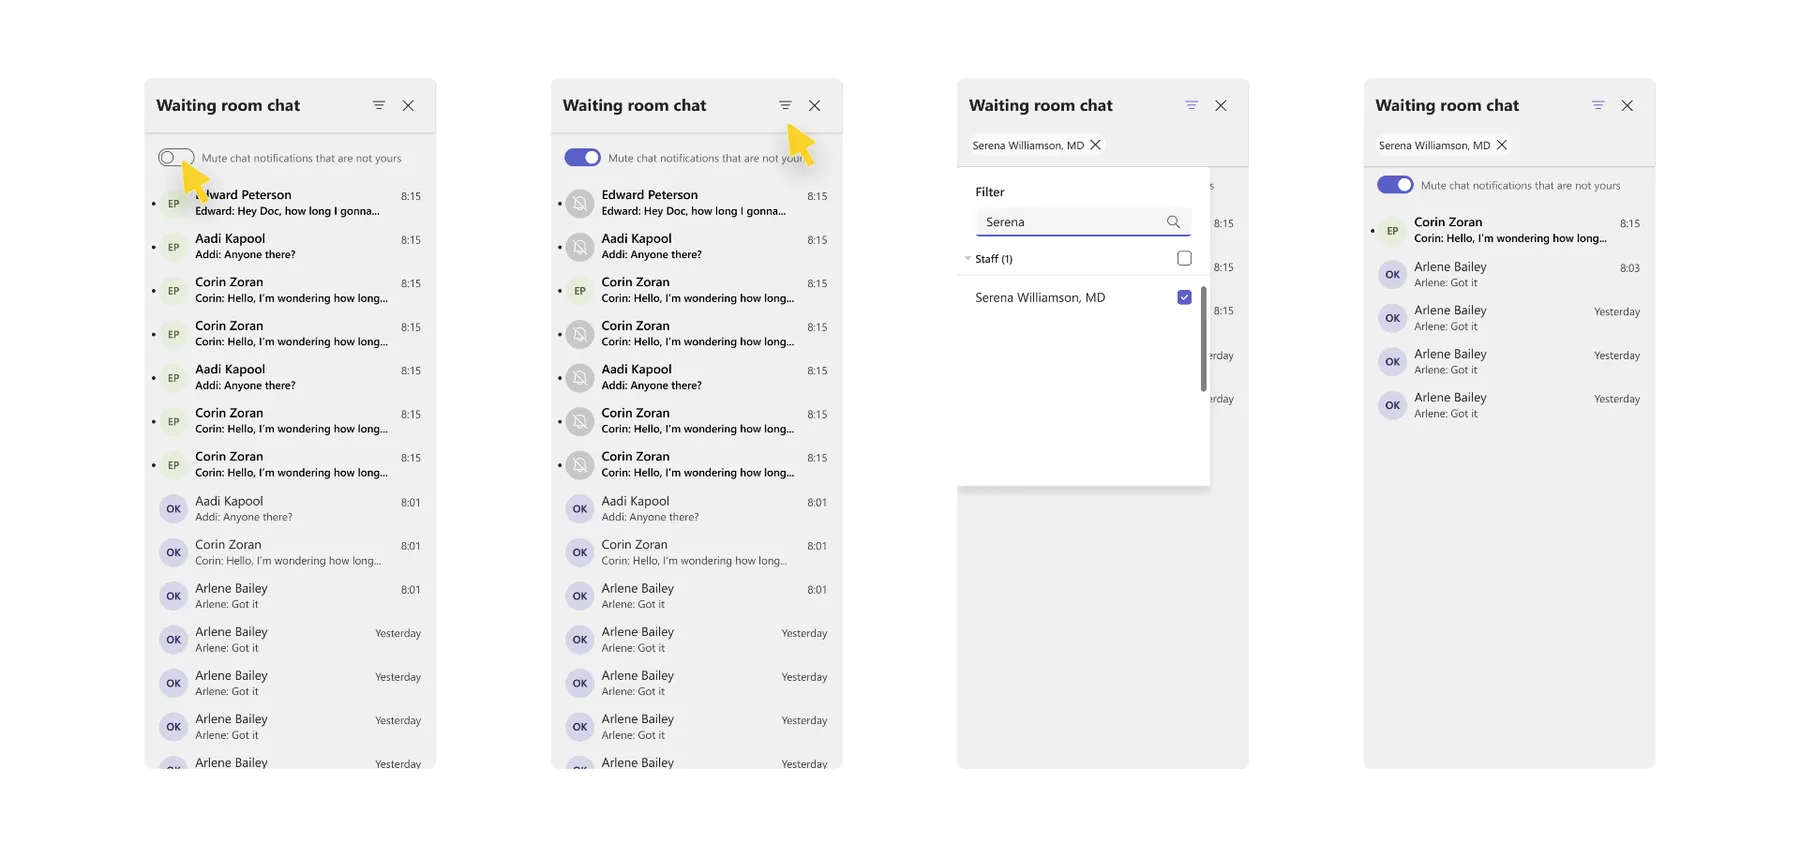Click the Serena filter search field
This screenshot has height=847, width=1800.
(1083, 222)
